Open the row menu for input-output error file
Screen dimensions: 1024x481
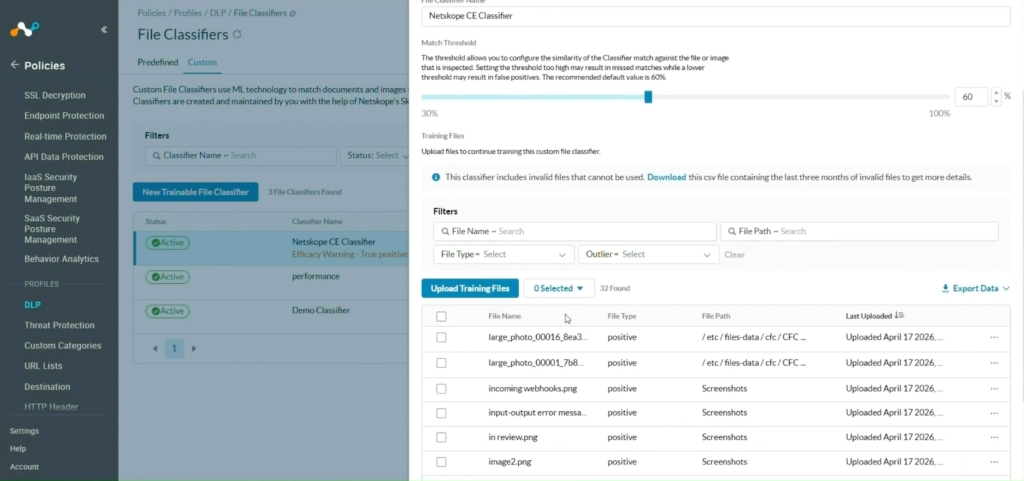[x=994, y=413]
